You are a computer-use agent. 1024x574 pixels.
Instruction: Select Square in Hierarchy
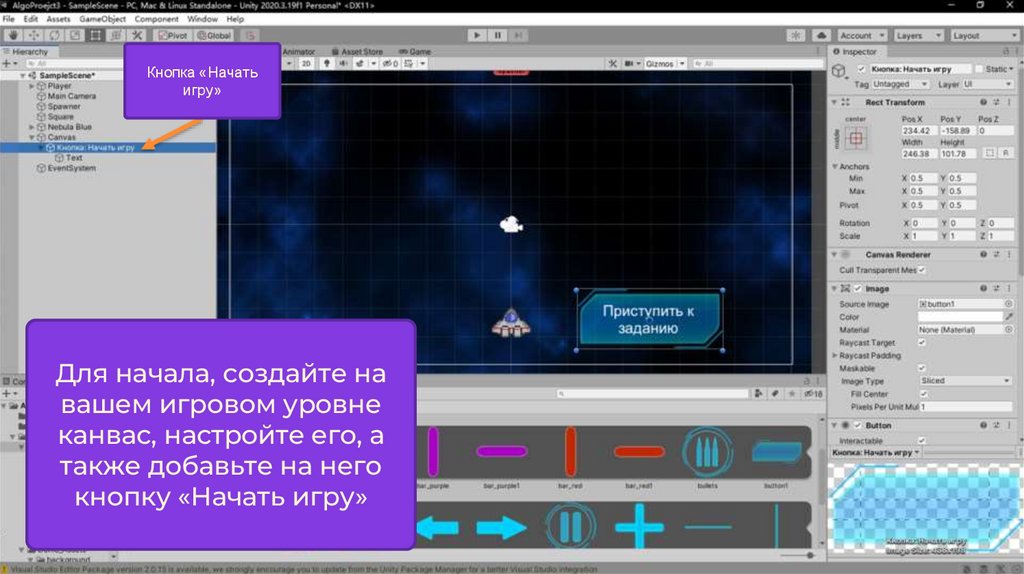point(60,116)
